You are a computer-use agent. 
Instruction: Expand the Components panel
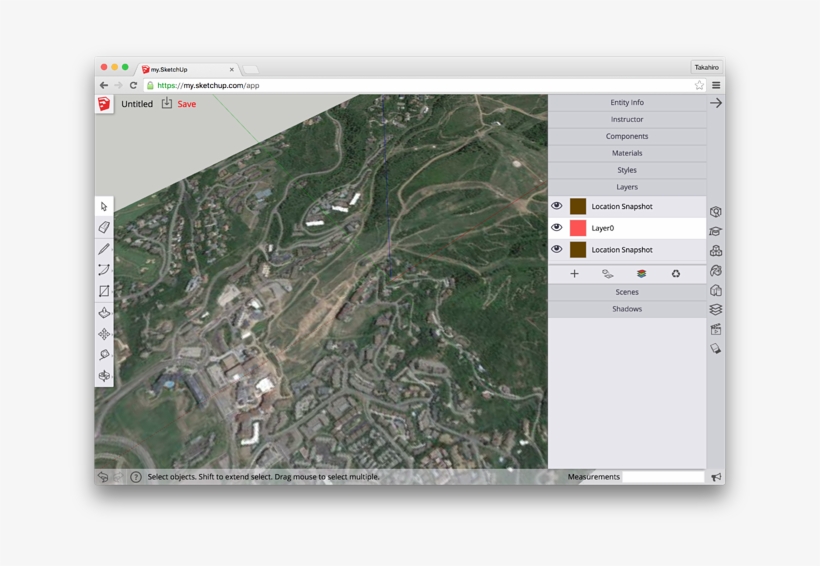tap(627, 136)
